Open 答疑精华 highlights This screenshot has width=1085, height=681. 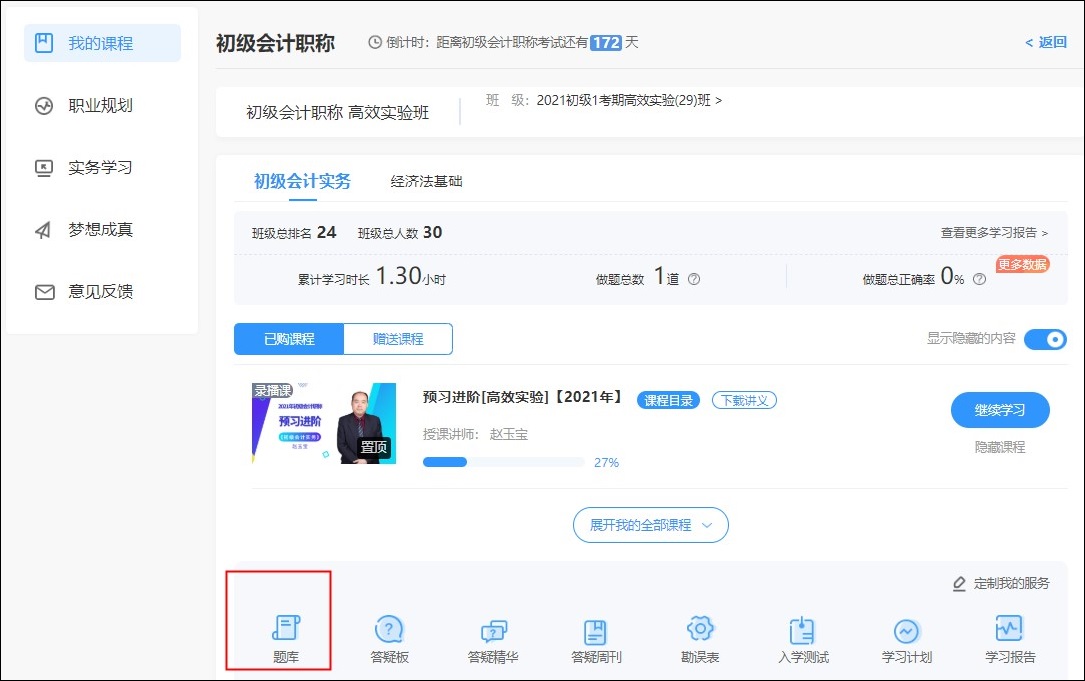(x=492, y=635)
